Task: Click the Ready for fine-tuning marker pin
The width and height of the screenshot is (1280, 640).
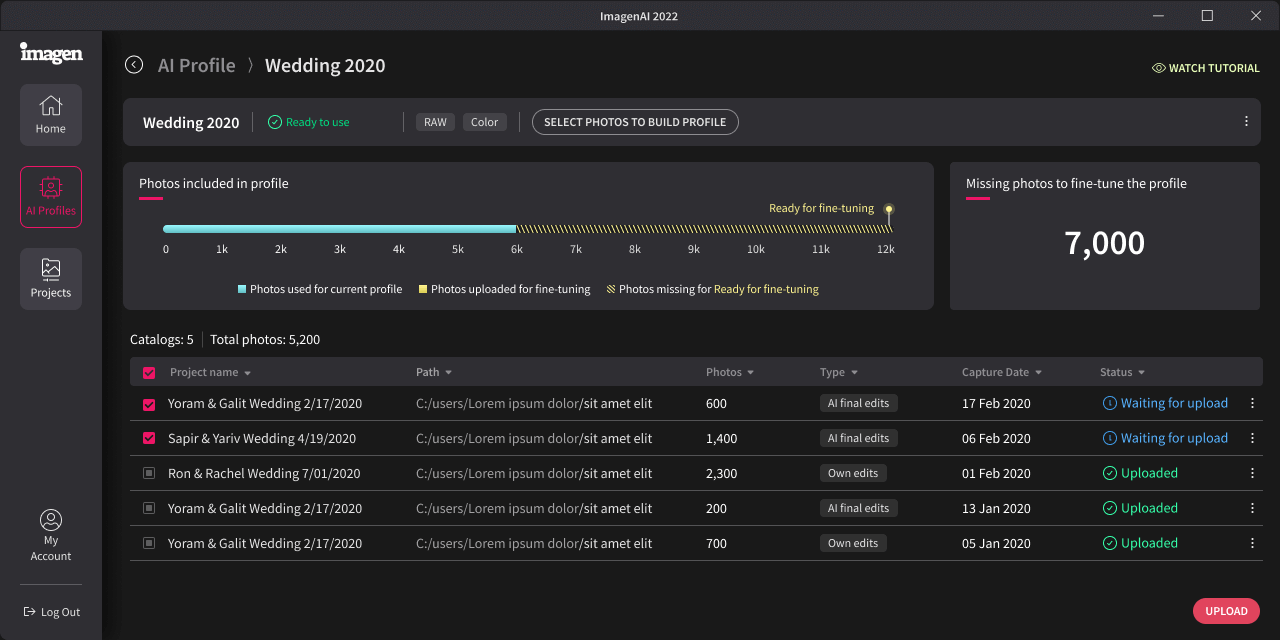Action: pos(889,209)
